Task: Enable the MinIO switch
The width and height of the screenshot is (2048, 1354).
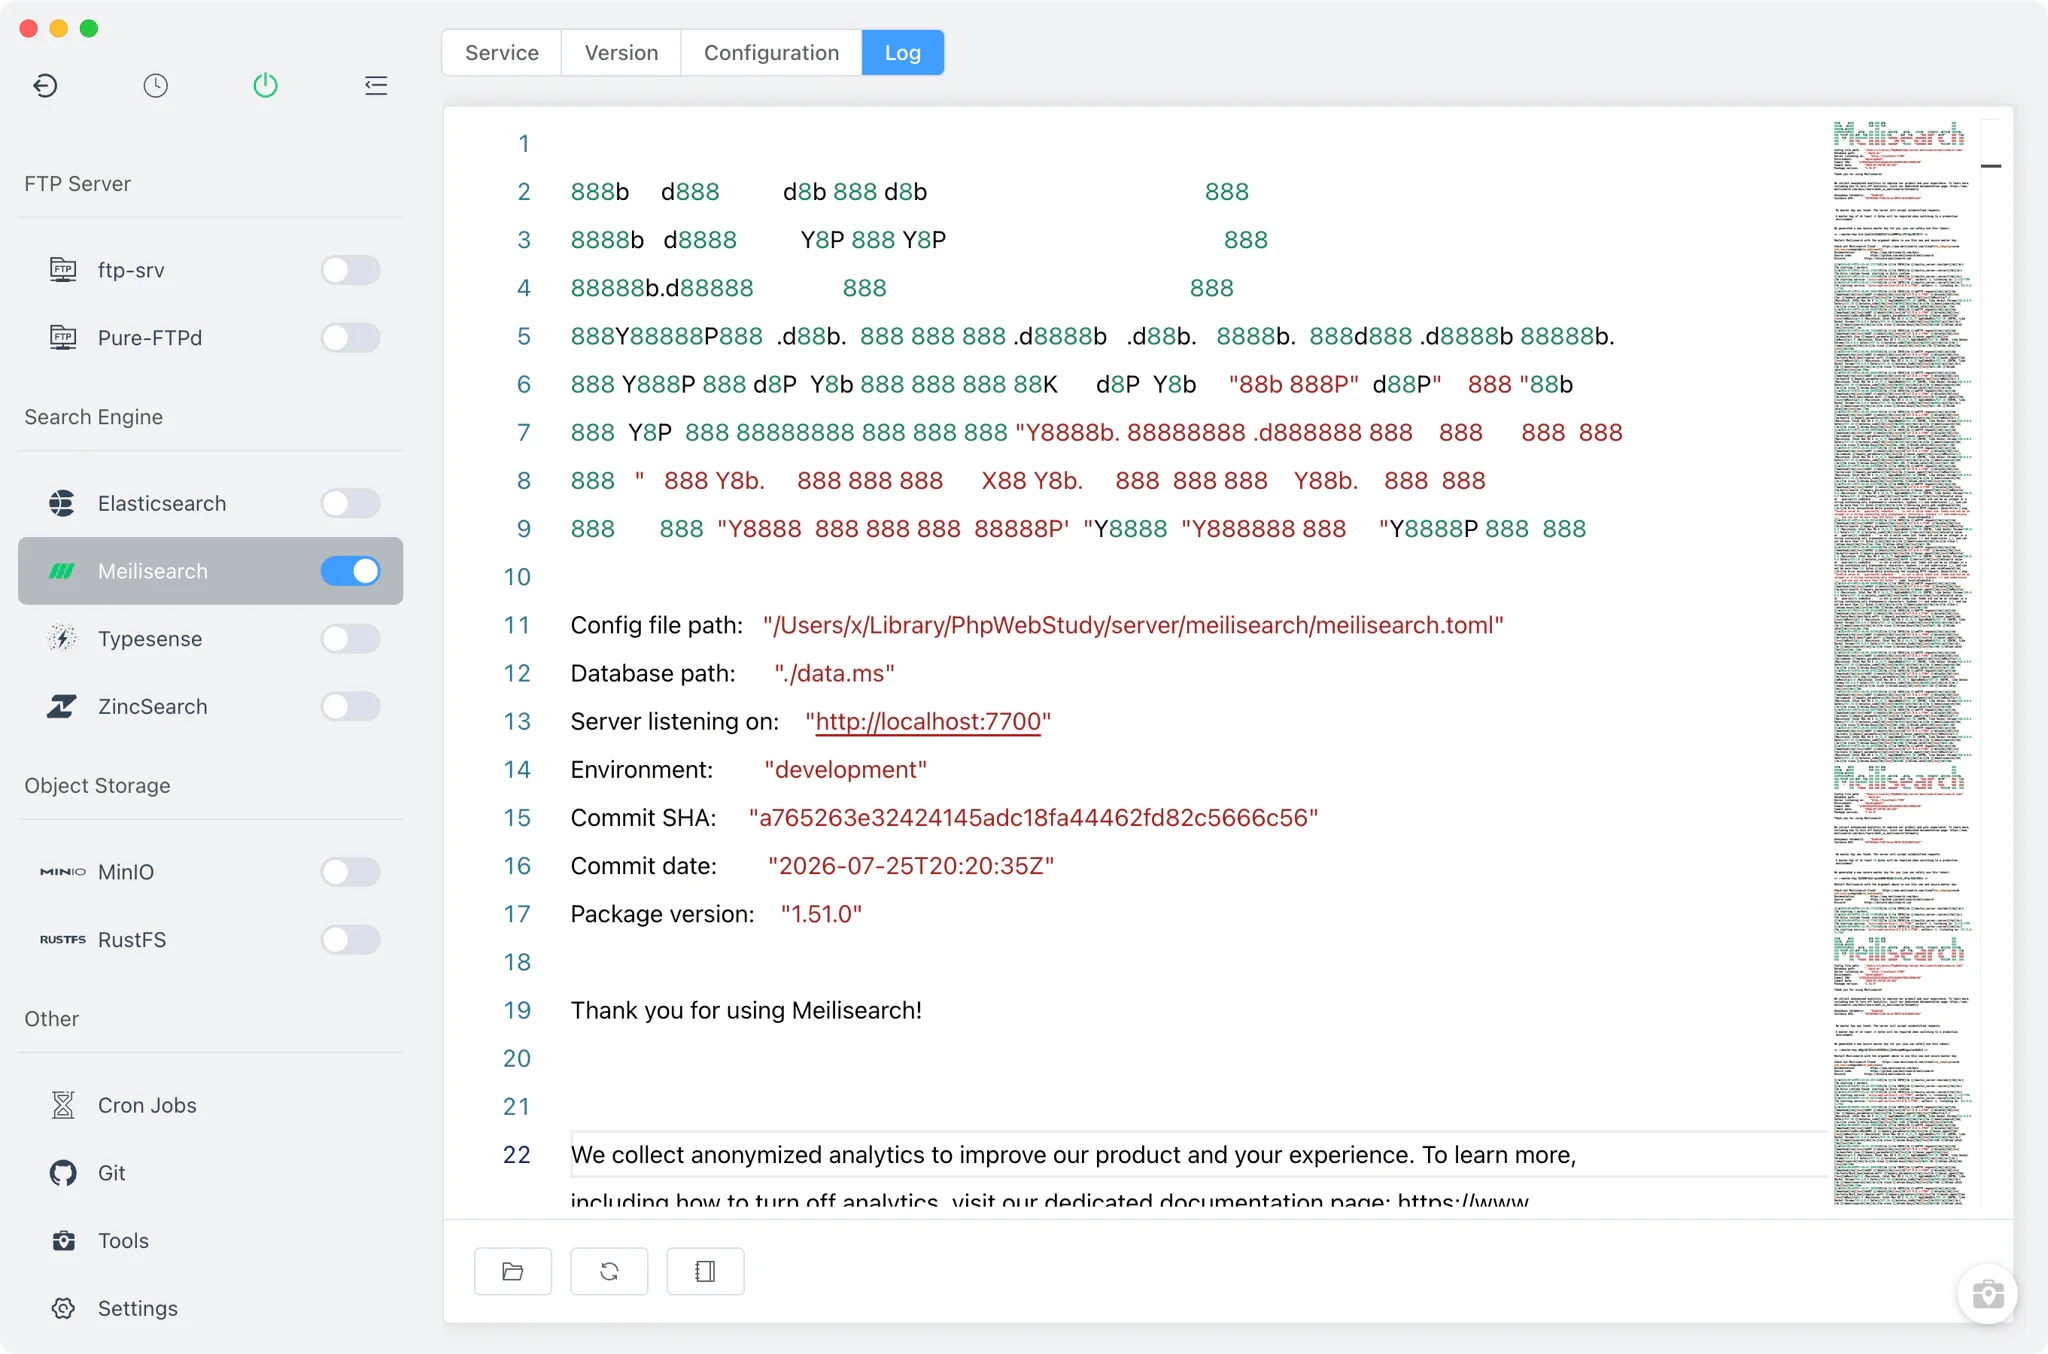Action: 350,872
